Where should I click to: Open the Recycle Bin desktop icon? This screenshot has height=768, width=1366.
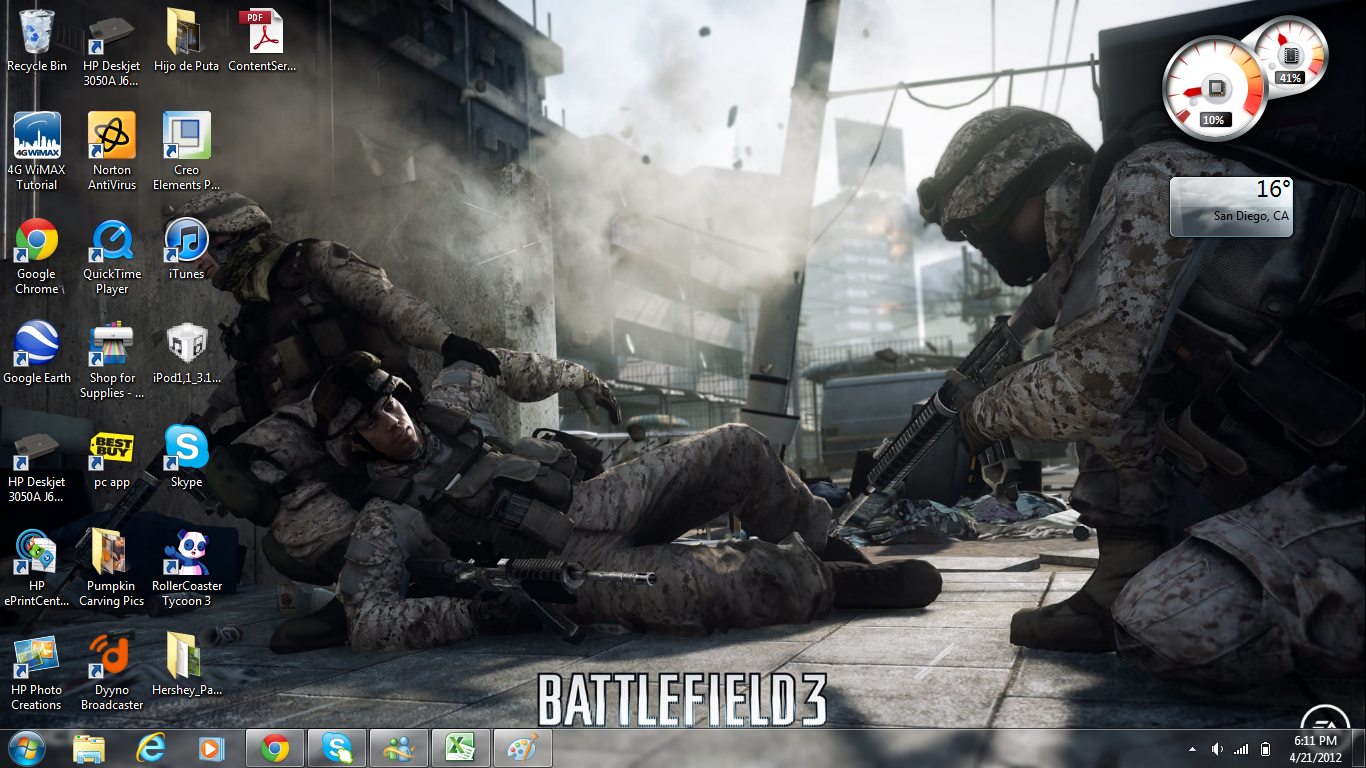(37, 33)
